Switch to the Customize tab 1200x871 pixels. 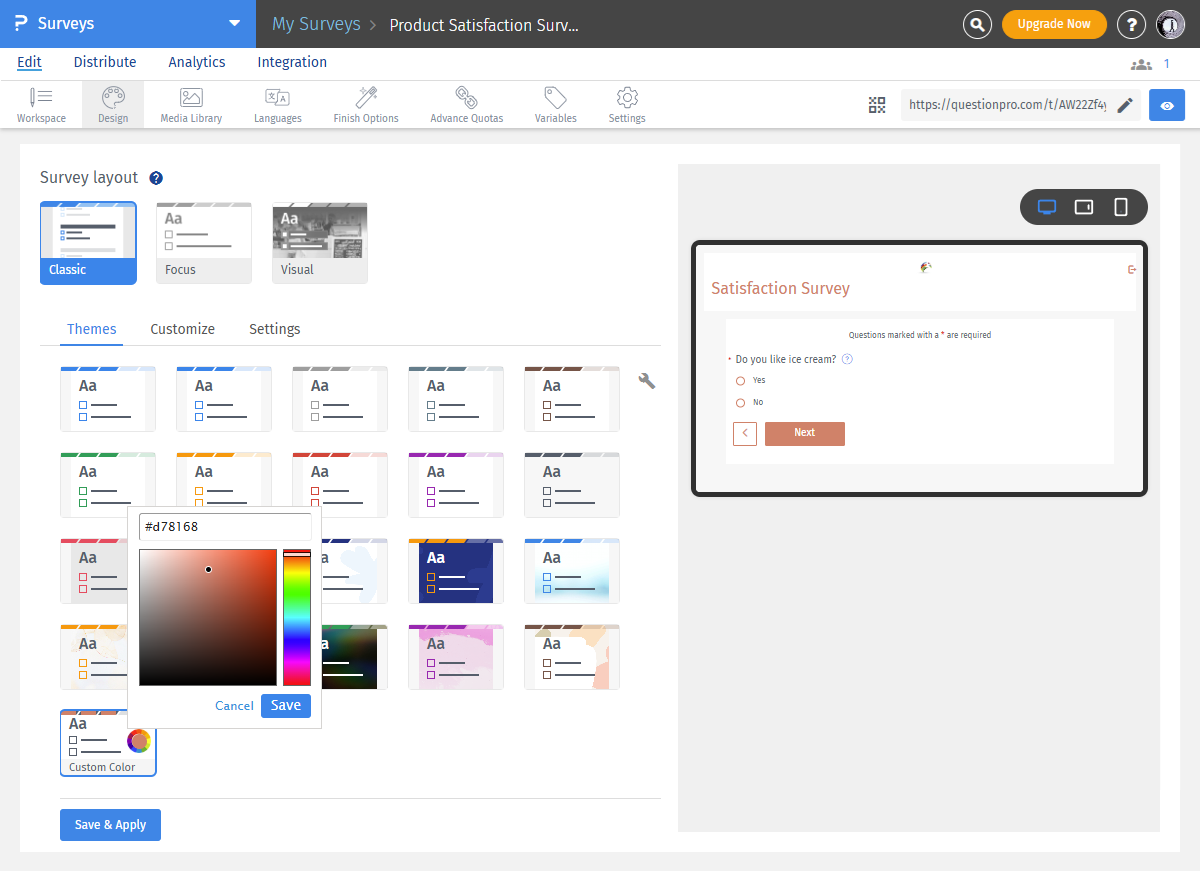(x=182, y=329)
